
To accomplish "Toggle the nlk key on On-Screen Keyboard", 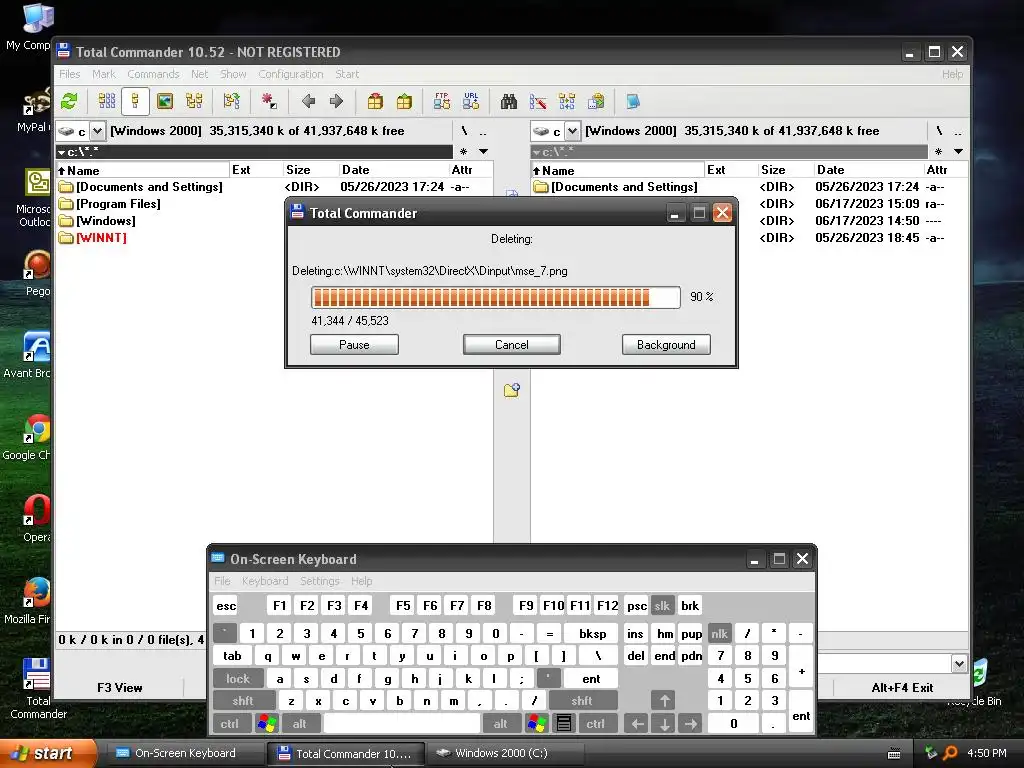I will pos(719,633).
